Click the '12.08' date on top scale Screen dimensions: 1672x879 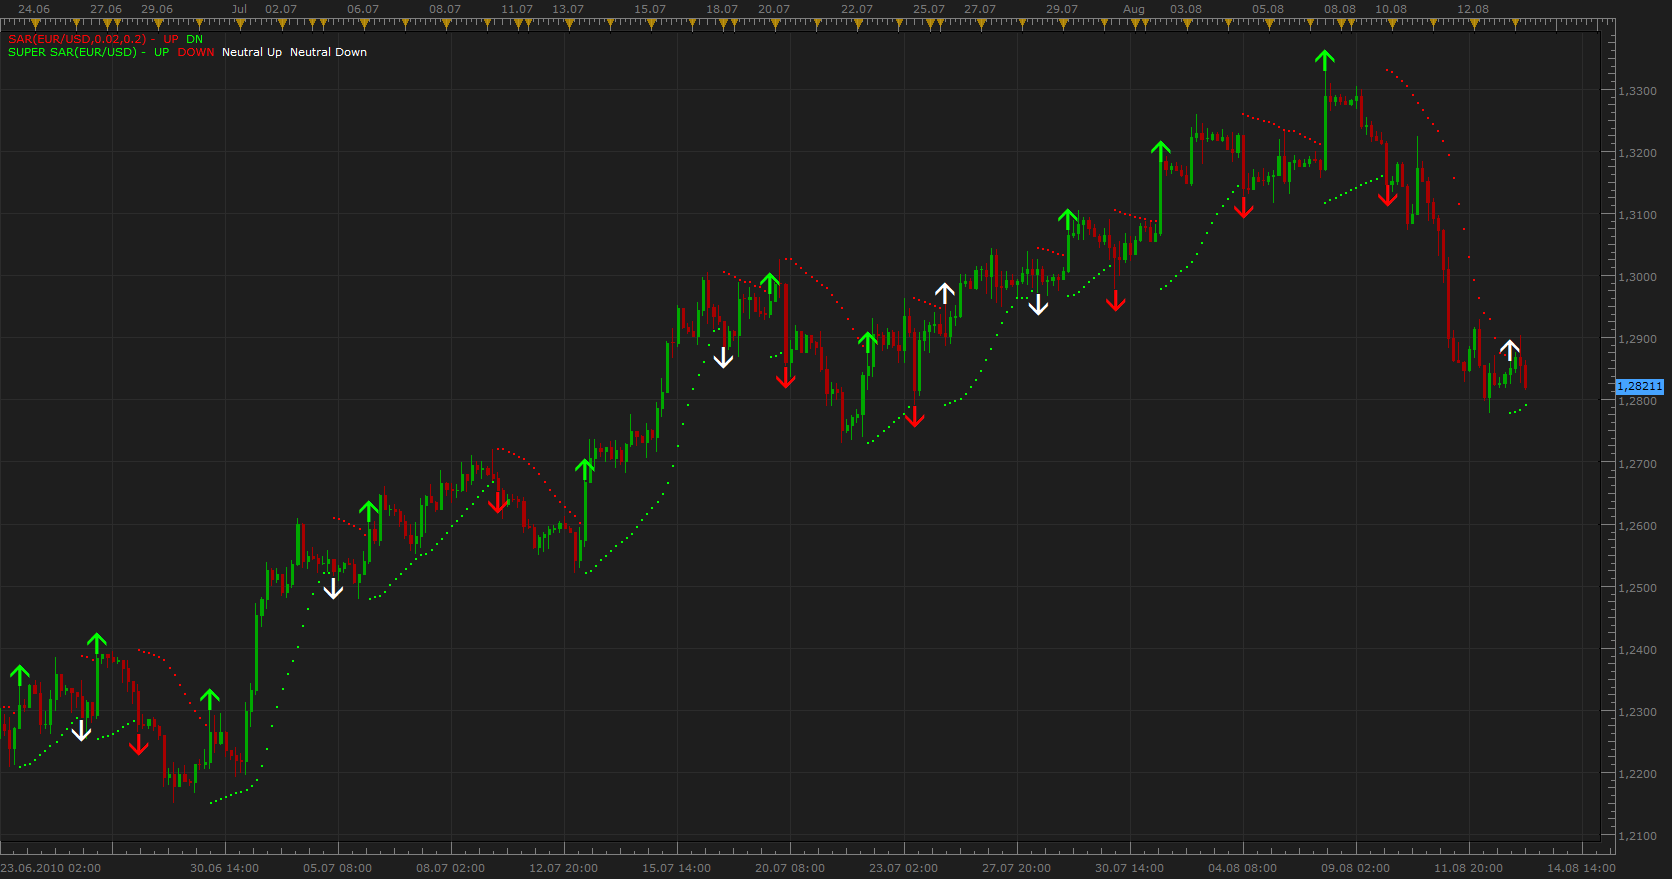(x=1473, y=9)
